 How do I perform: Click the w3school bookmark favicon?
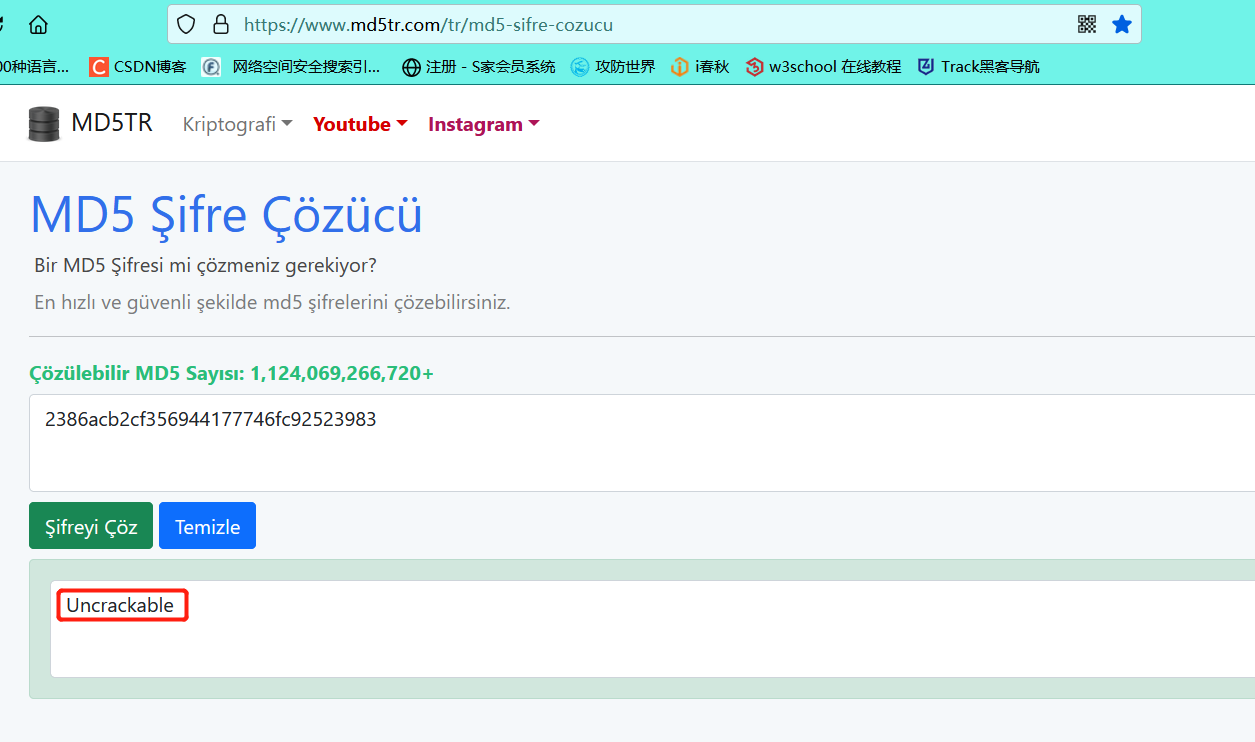755,66
